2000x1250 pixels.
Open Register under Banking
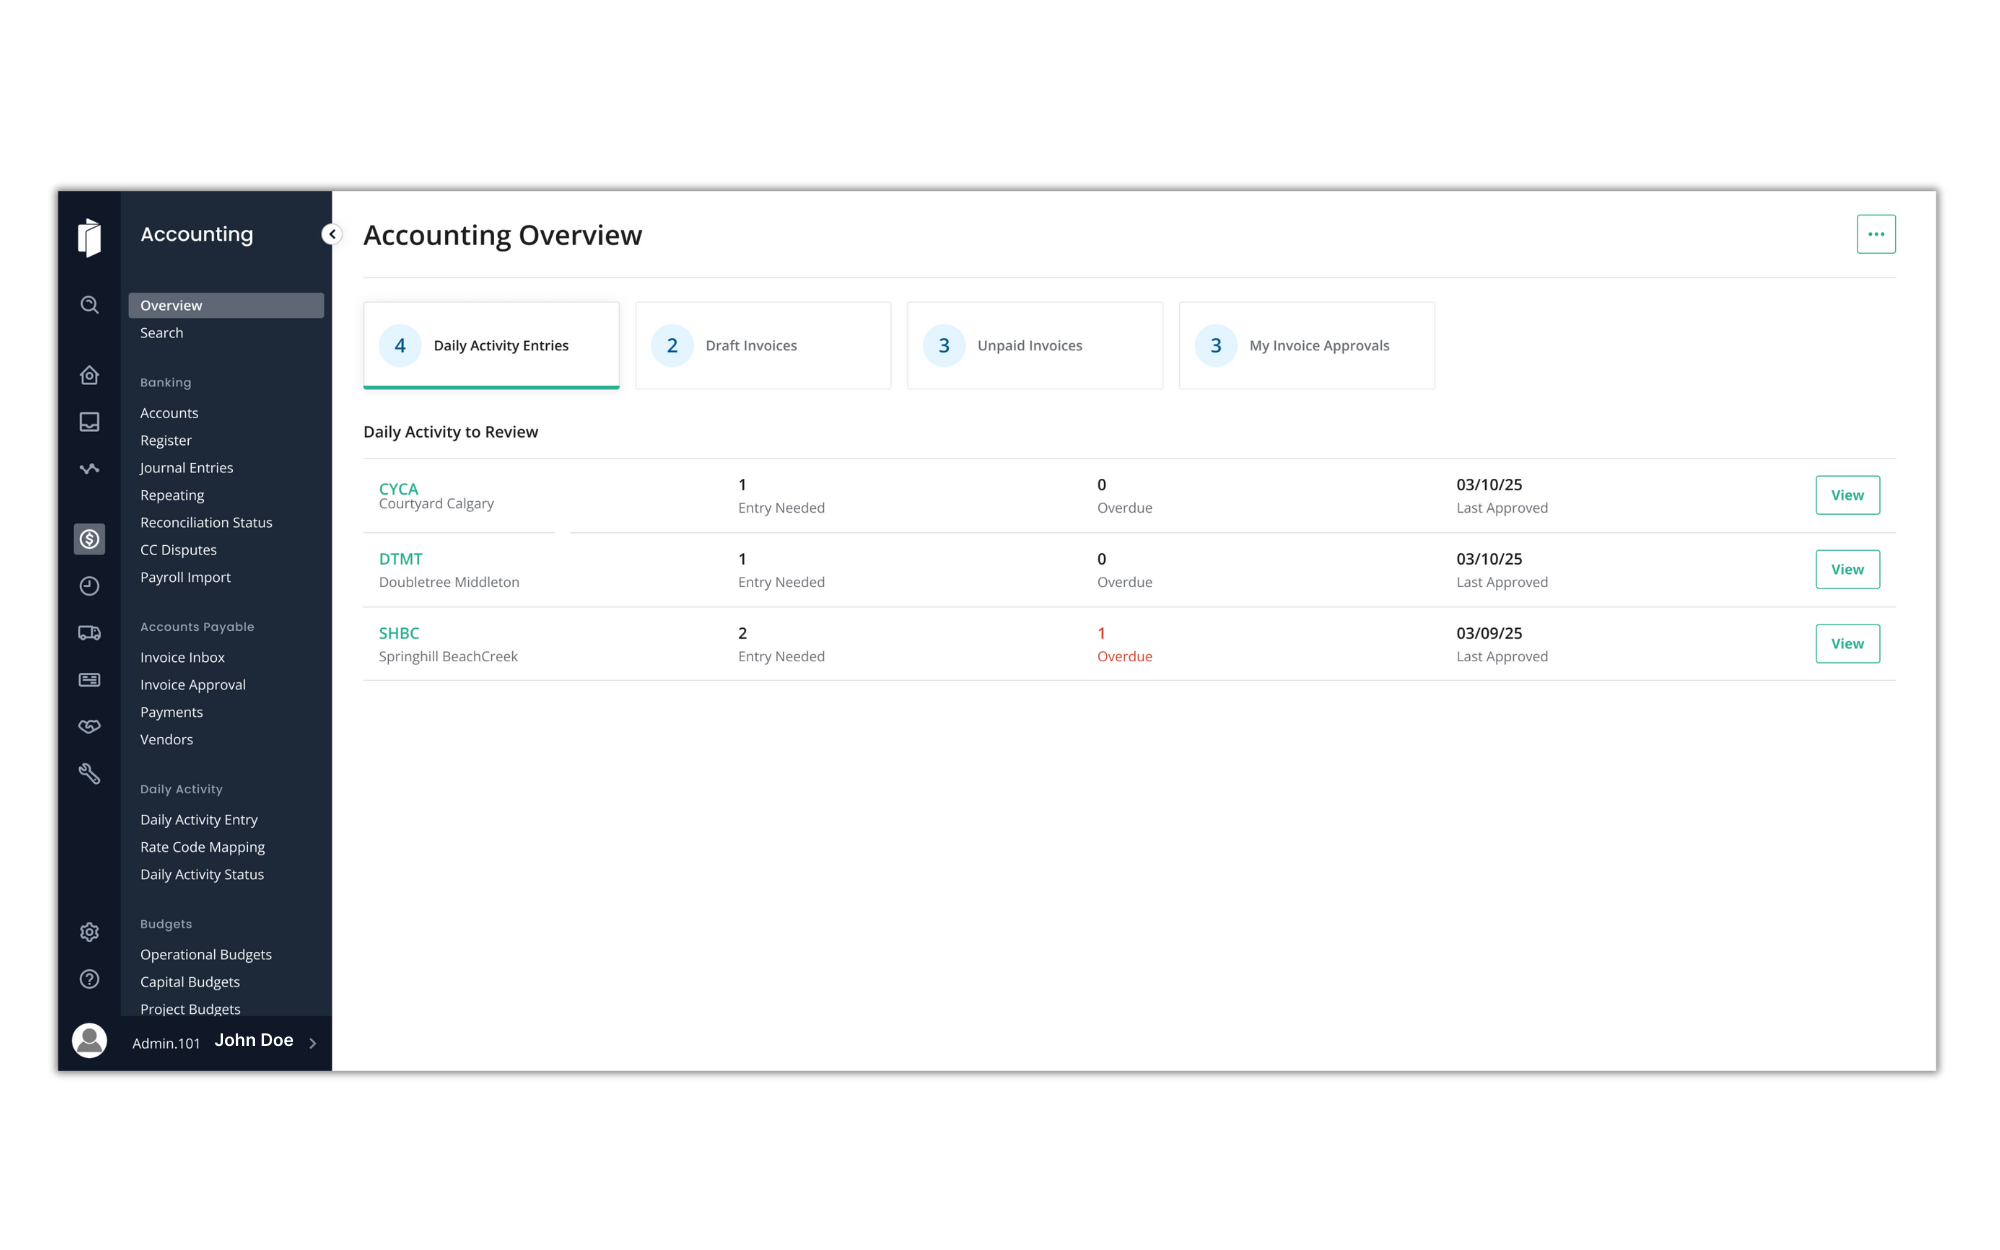[166, 440]
